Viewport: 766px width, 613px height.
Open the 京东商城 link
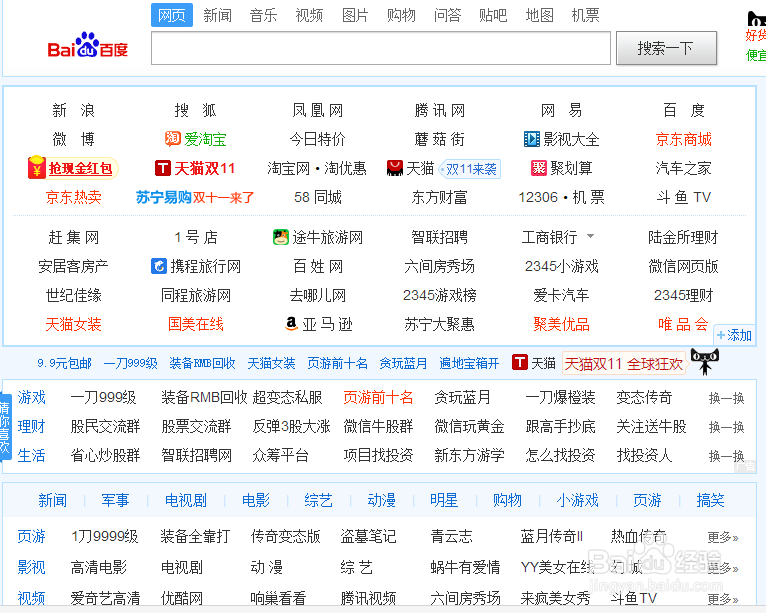[x=683, y=139]
